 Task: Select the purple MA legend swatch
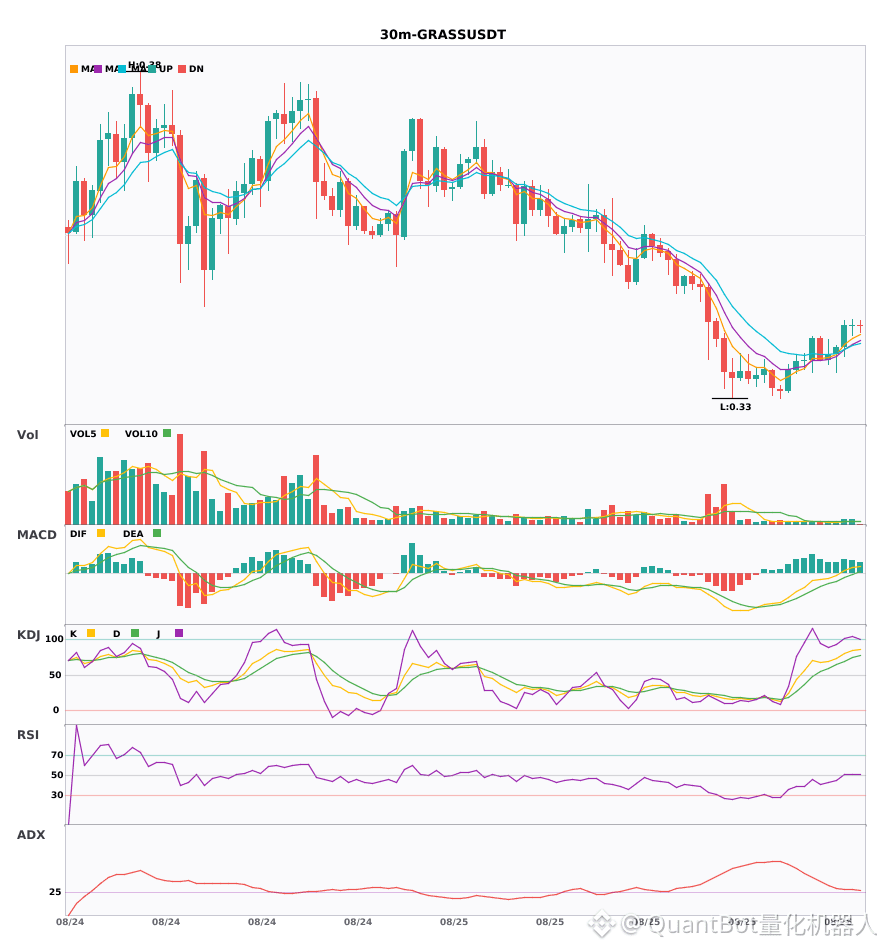(x=98, y=69)
